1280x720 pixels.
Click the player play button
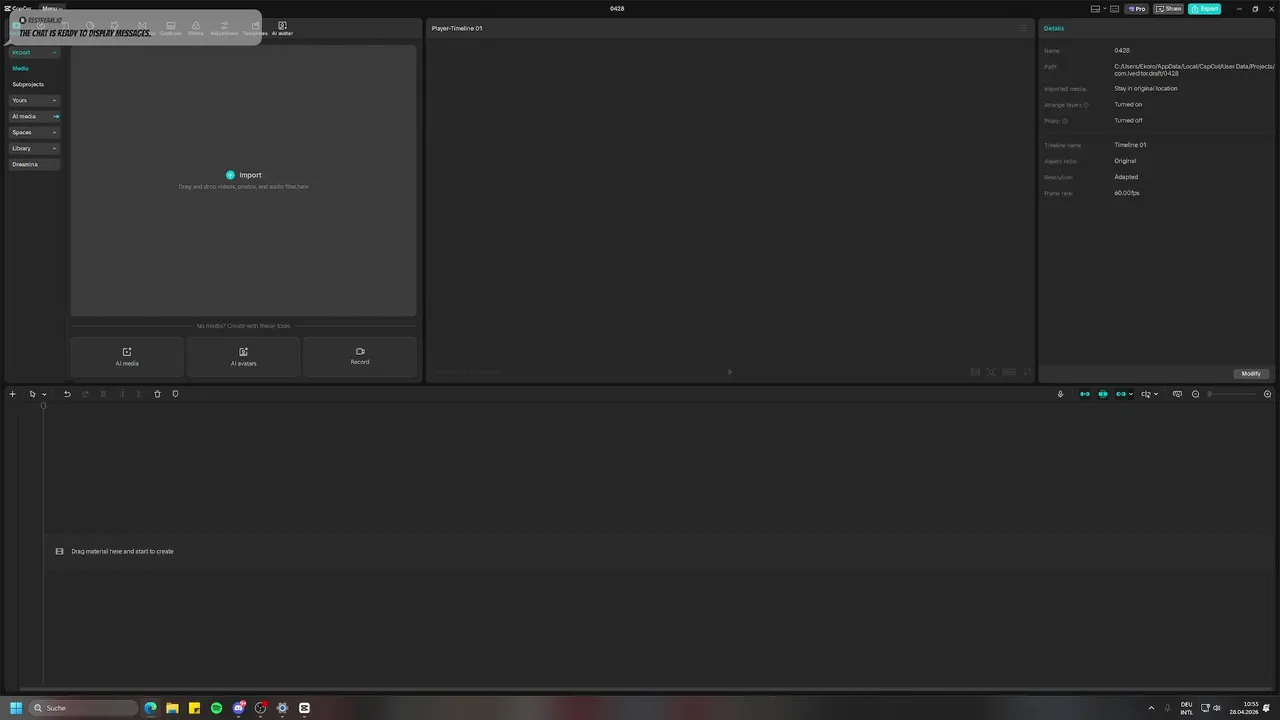pos(730,372)
